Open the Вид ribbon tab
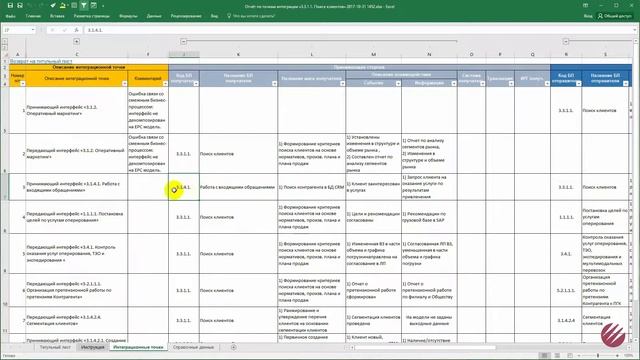This screenshot has height=360, width=640. click(x=214, y=16)
